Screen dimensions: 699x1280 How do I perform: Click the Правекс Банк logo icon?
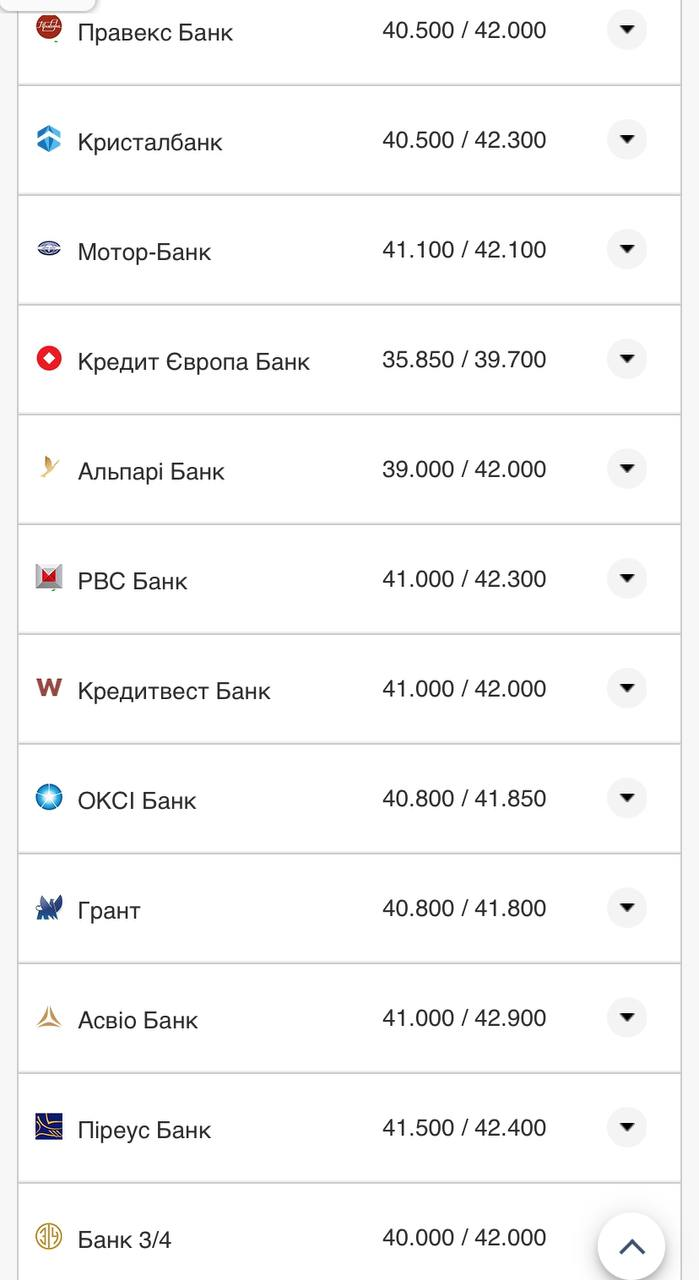(49, 28)
